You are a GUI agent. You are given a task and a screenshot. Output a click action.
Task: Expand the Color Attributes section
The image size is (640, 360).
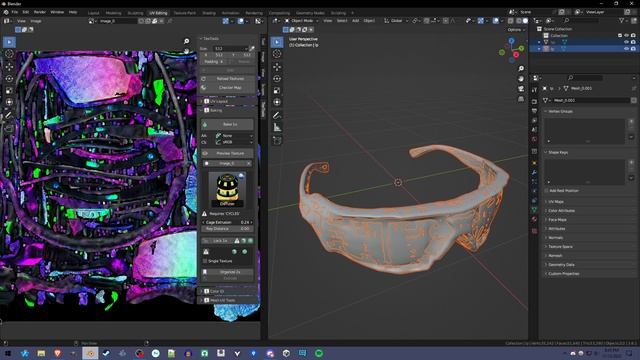coord(589,211)
